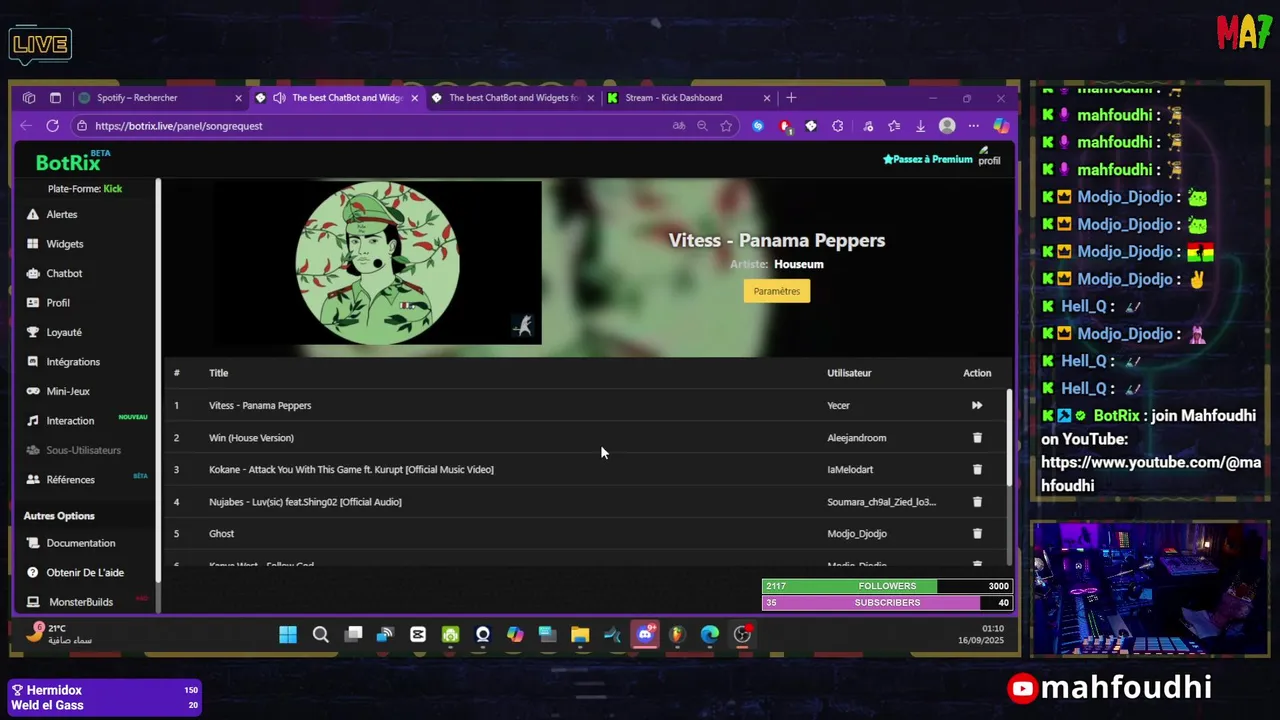The height and width of the screenshot is (720, 1280).
Task: Click the Win (House Version) title
Action: pyautogui.click(x=251, y=438)
